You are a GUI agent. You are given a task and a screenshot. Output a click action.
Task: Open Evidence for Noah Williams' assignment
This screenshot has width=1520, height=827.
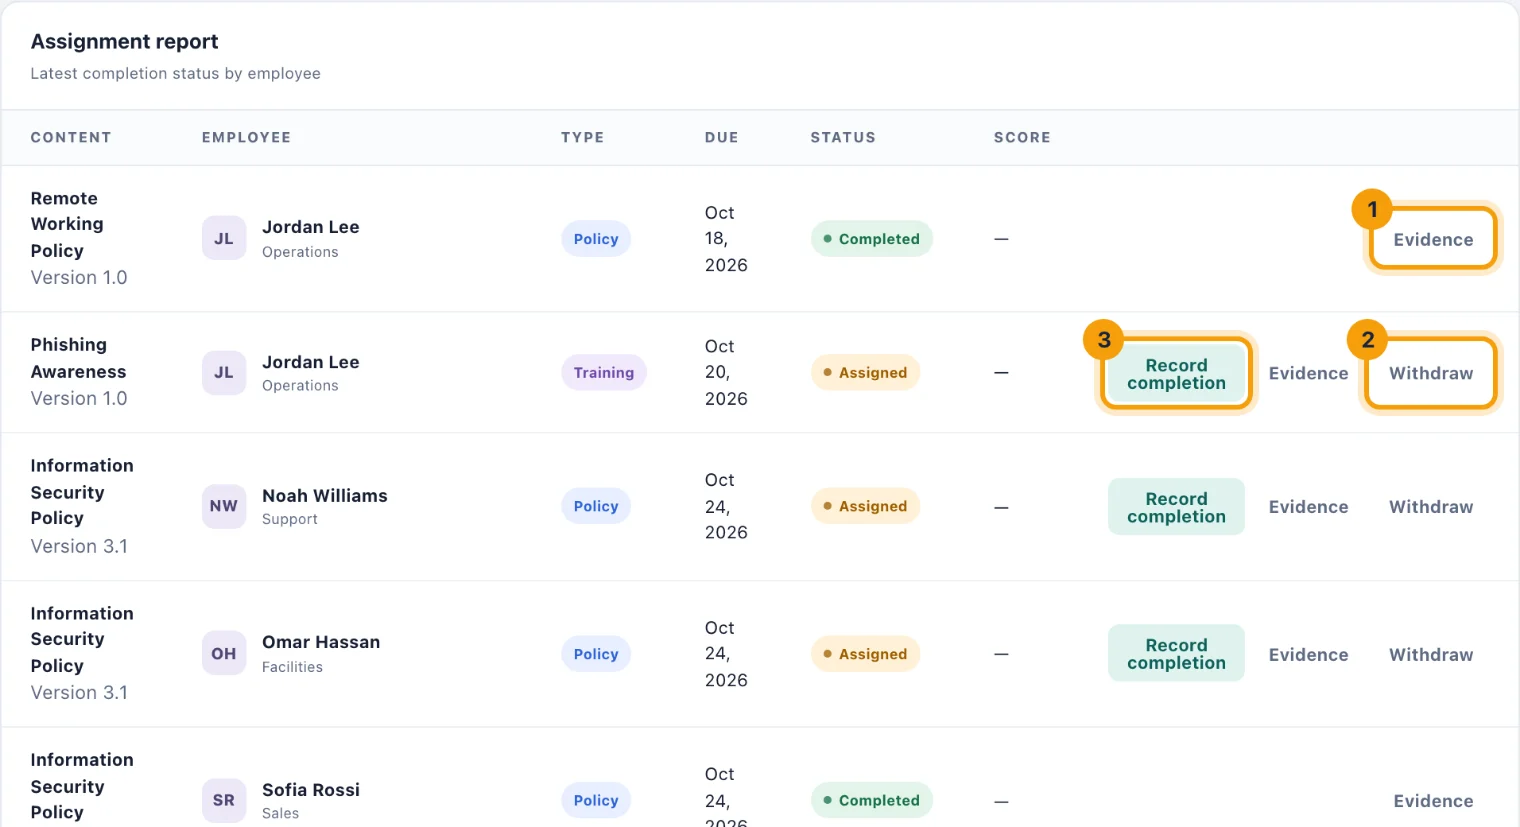1308,507
